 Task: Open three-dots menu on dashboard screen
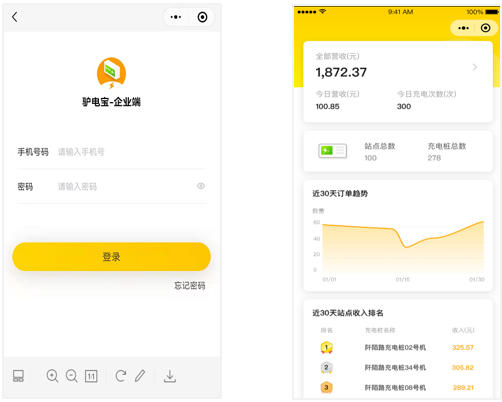(463, 28)
